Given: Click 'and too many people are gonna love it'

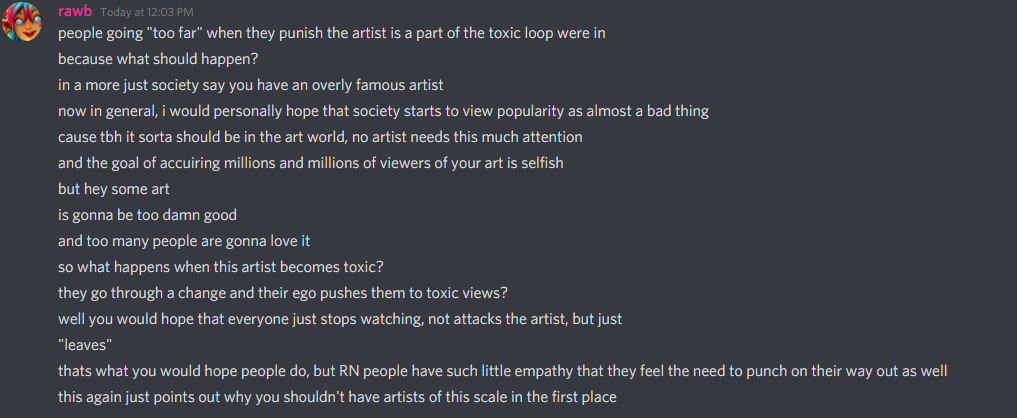Looking at the screenshot, I should pyautogui.click(x=184, y=241).
